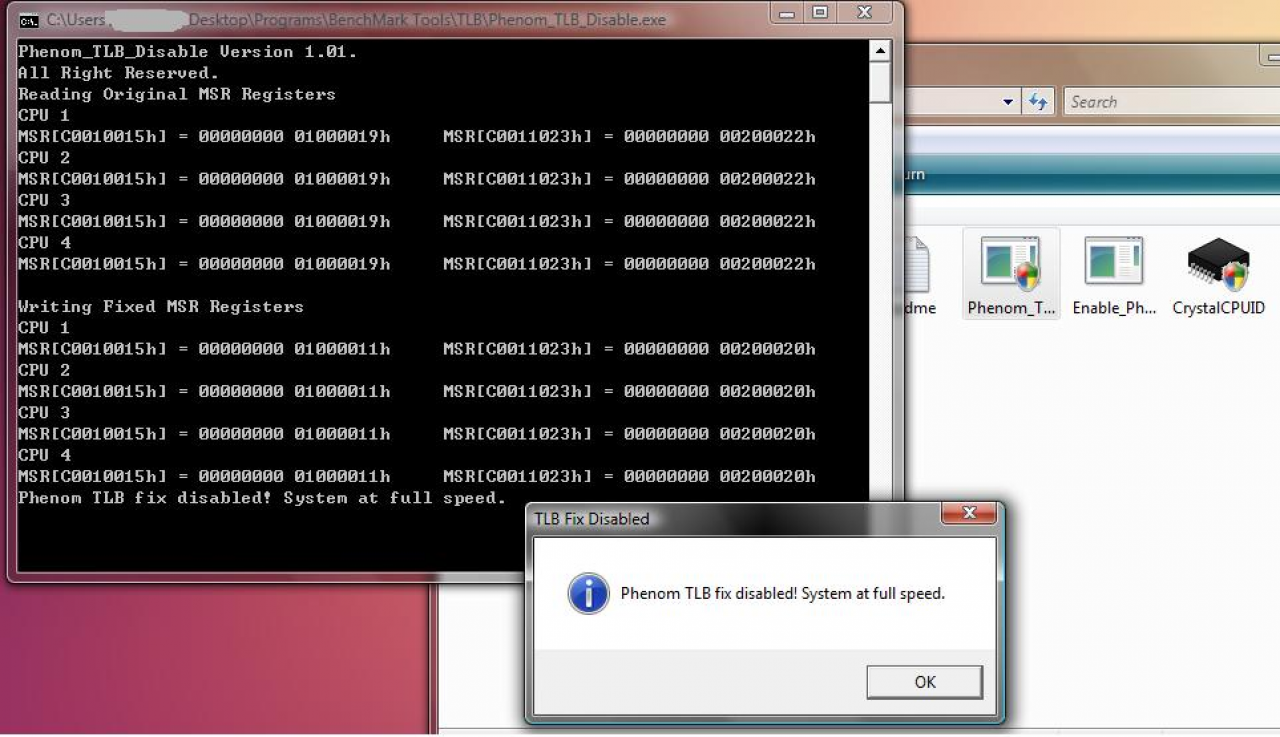1280x737 pixels.
Task: Click the "Phenom_TLB_Disable Version 1.01." console line
Action: click(187, 51)
